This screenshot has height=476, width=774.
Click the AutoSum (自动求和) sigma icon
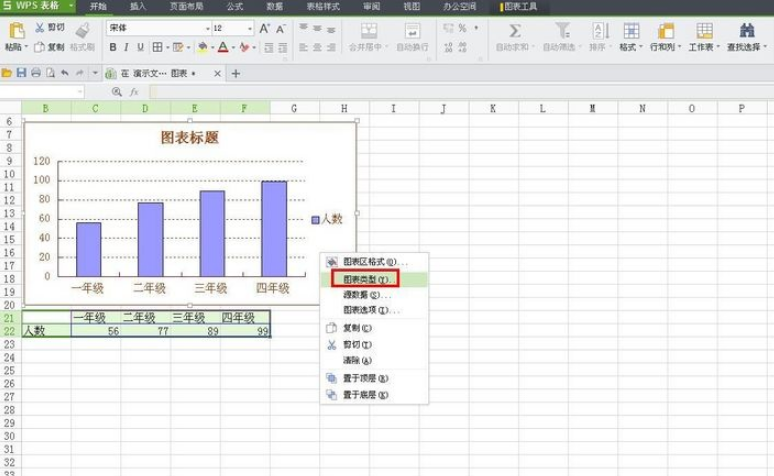tap(515, 31)
